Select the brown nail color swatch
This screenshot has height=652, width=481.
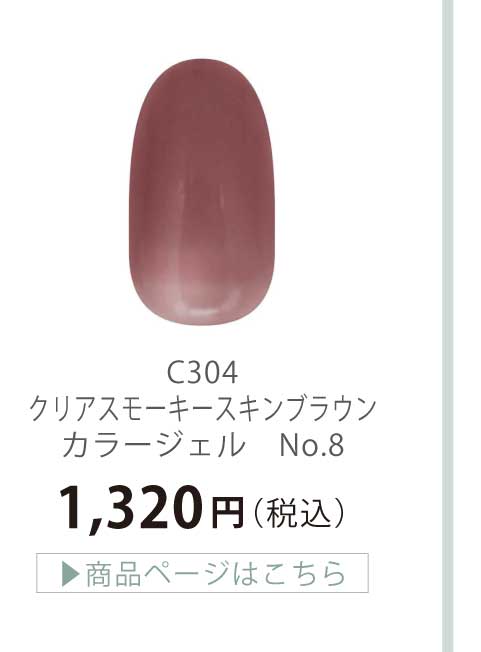(x=202, y=192)
